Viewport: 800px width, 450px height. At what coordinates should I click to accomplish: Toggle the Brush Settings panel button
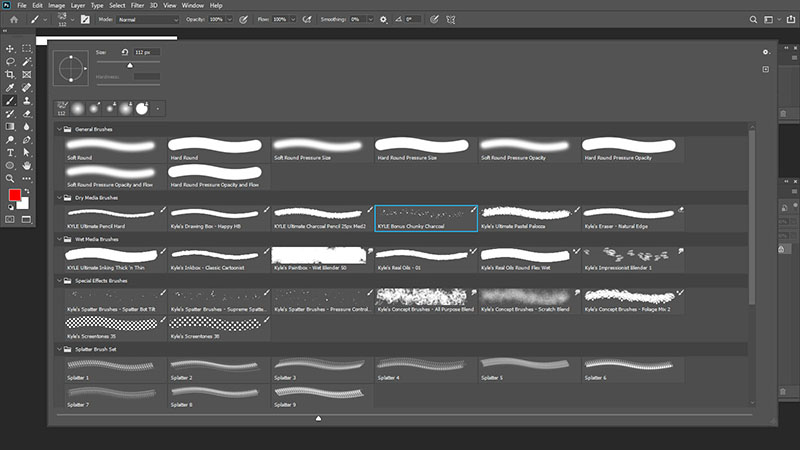coord(85,19)
